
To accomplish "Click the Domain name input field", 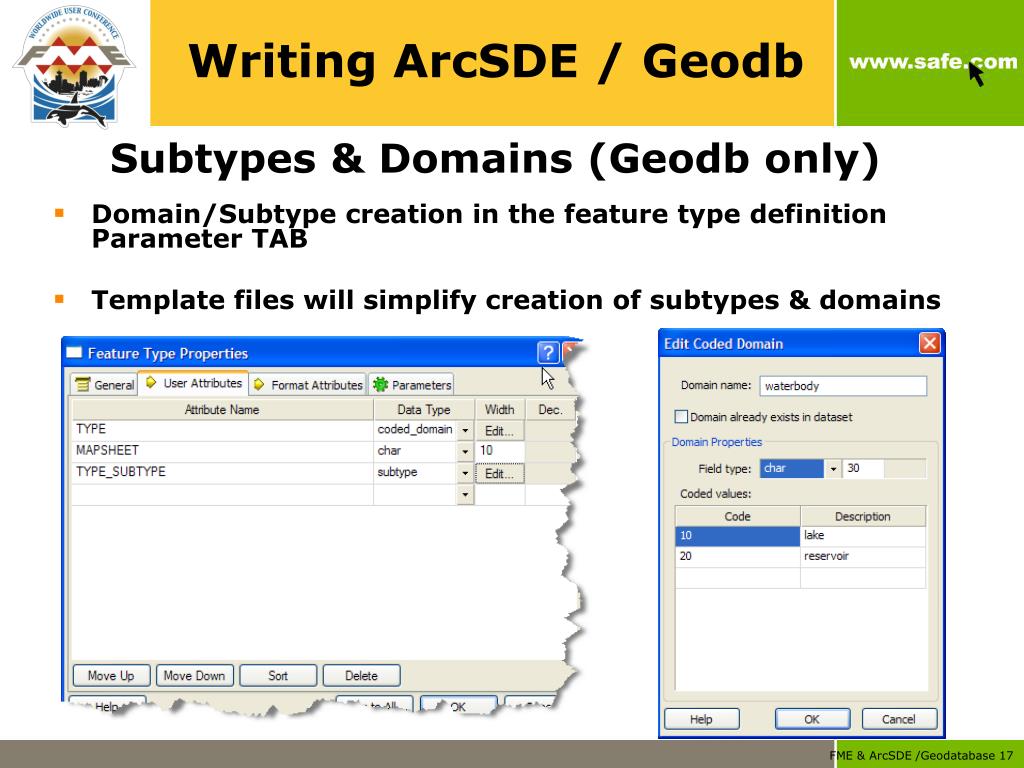I will coord(842,386).
